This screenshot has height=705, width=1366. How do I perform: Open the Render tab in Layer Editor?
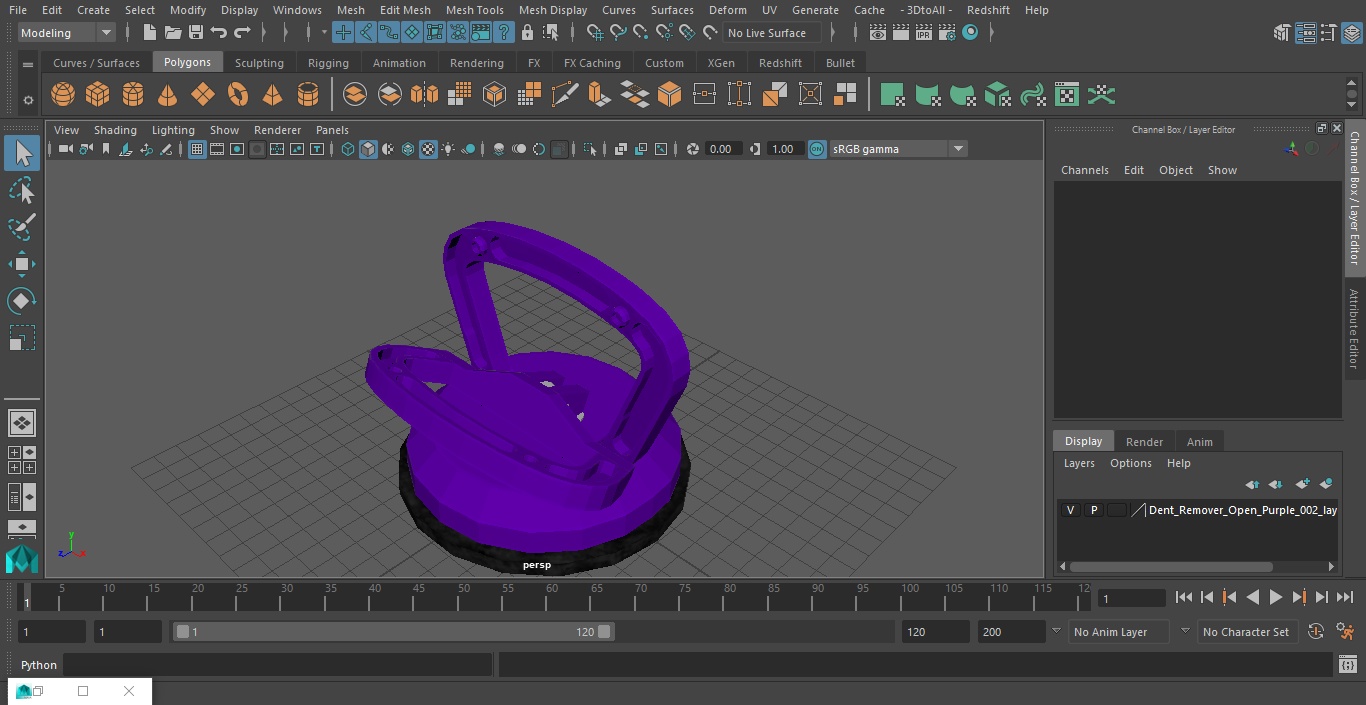1144,441
